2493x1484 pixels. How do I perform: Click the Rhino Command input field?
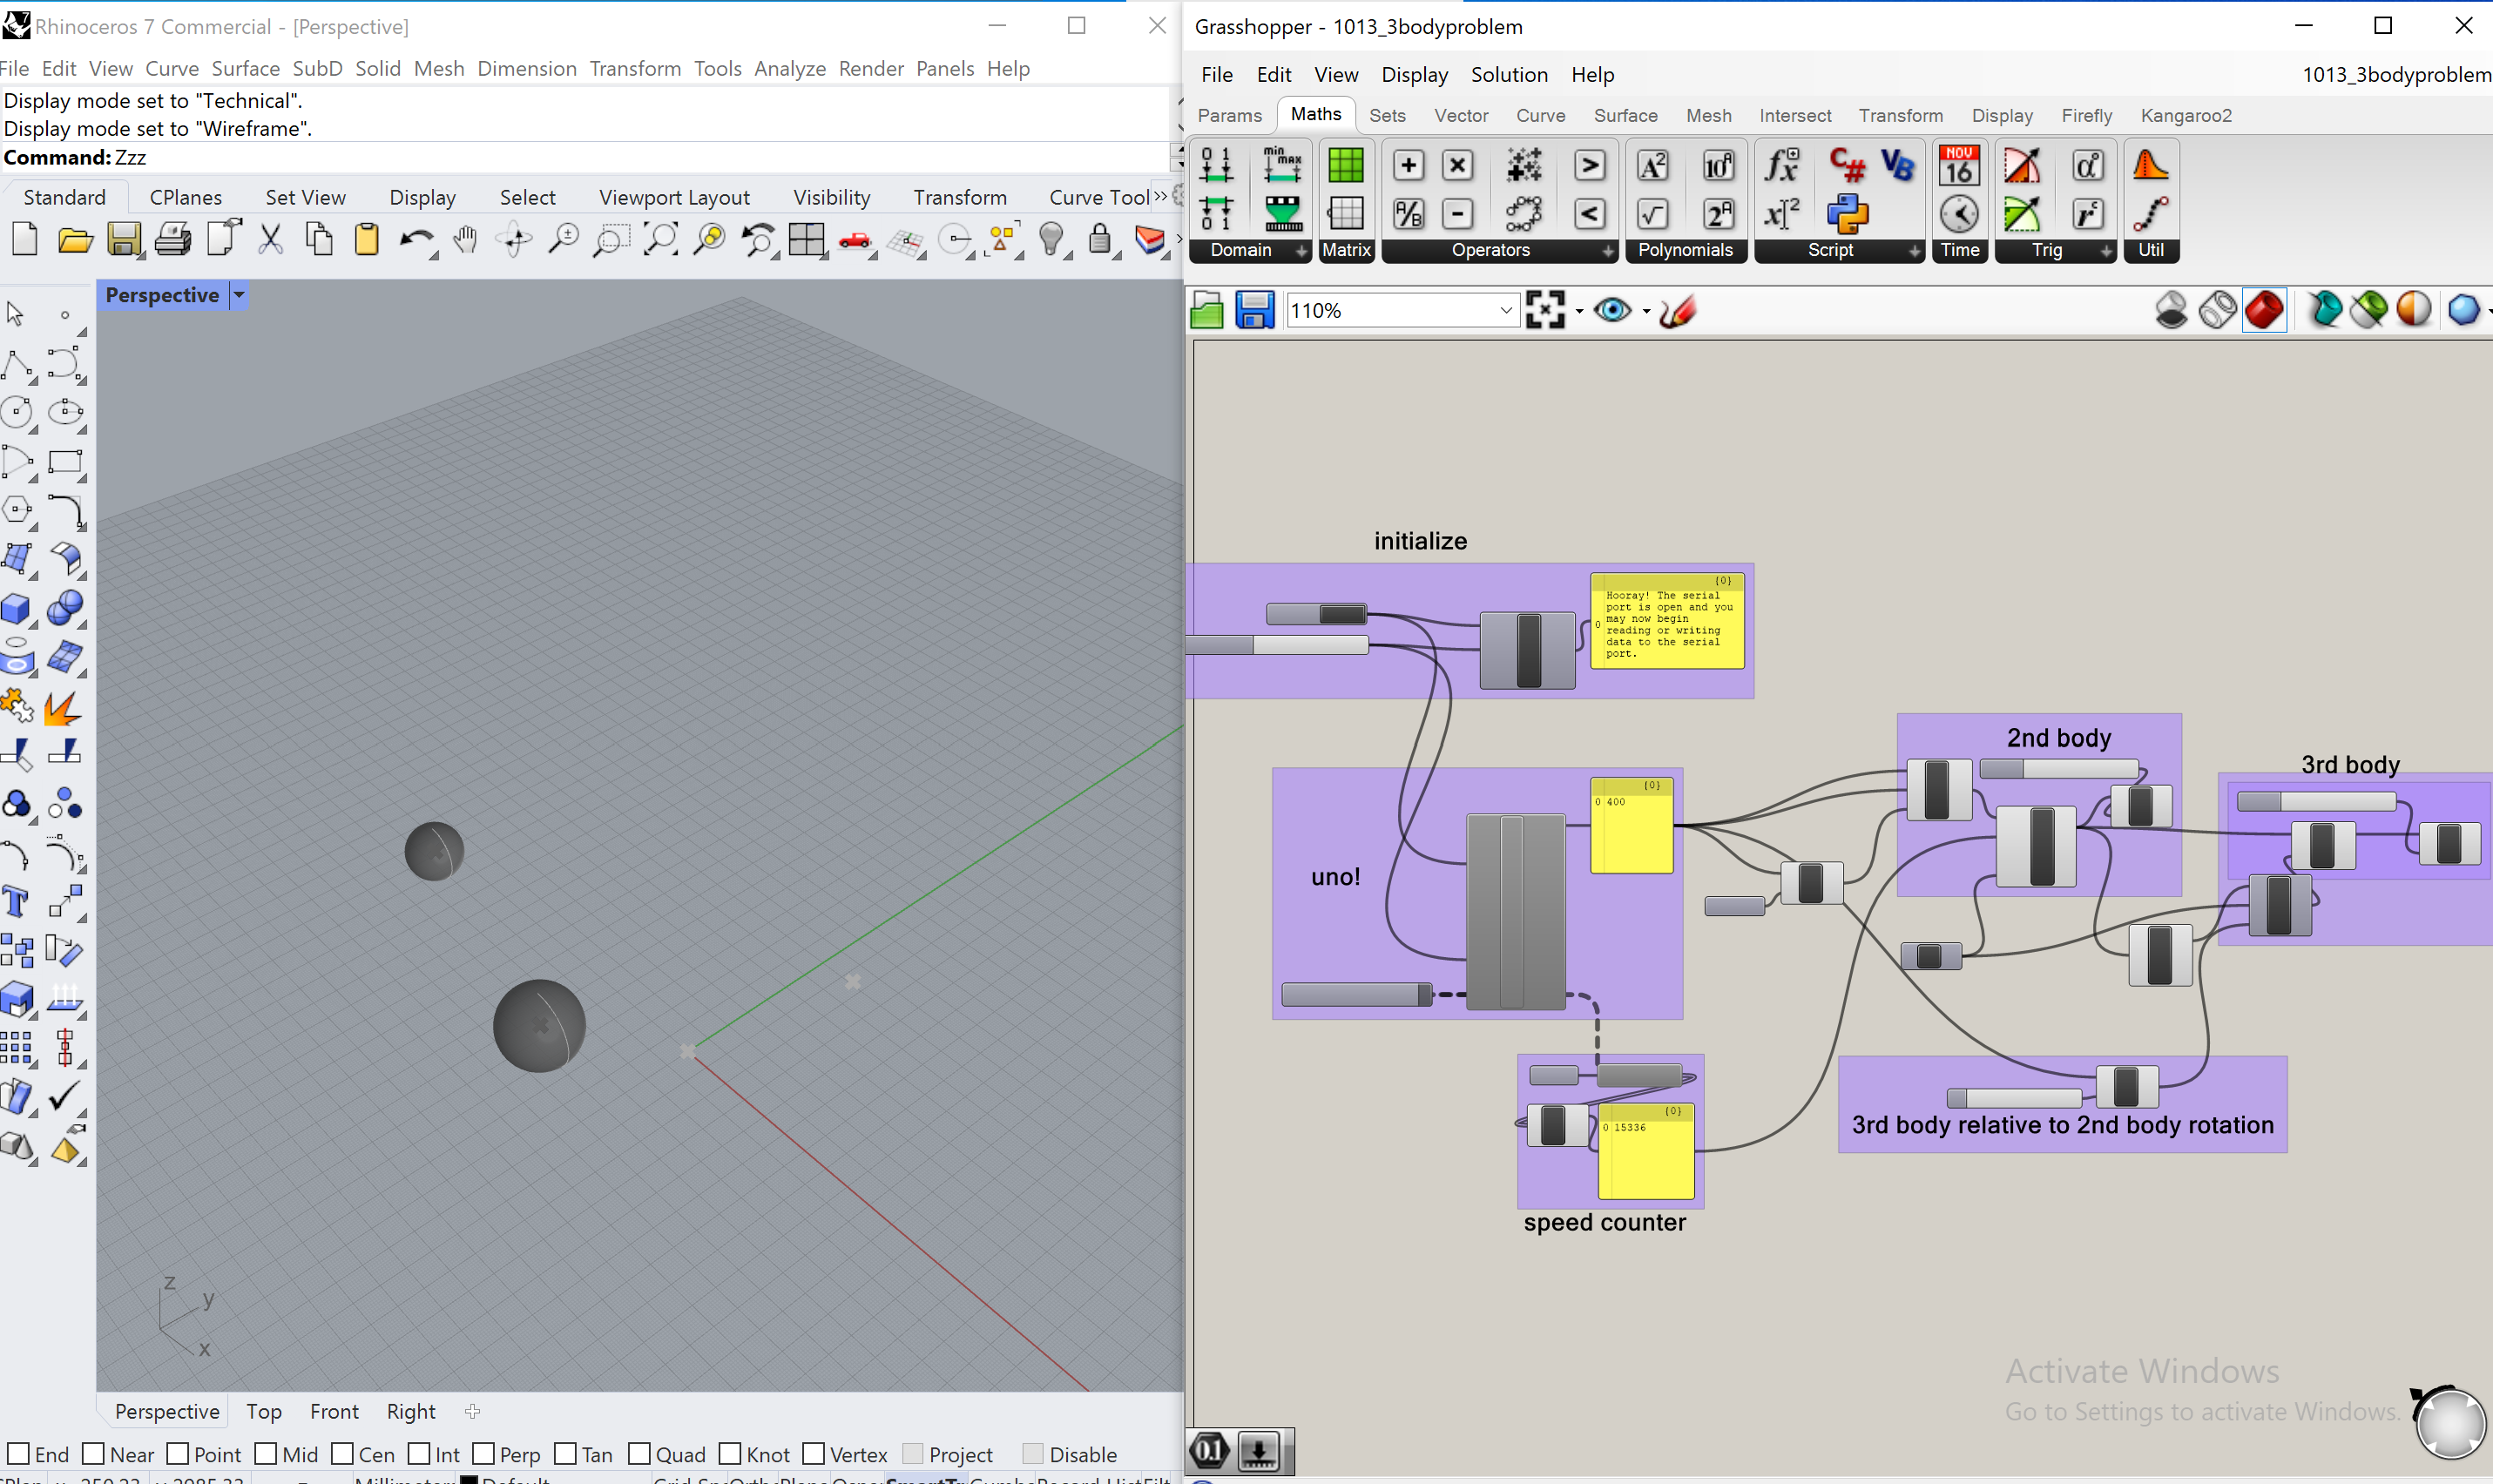[x=640, y=157]
